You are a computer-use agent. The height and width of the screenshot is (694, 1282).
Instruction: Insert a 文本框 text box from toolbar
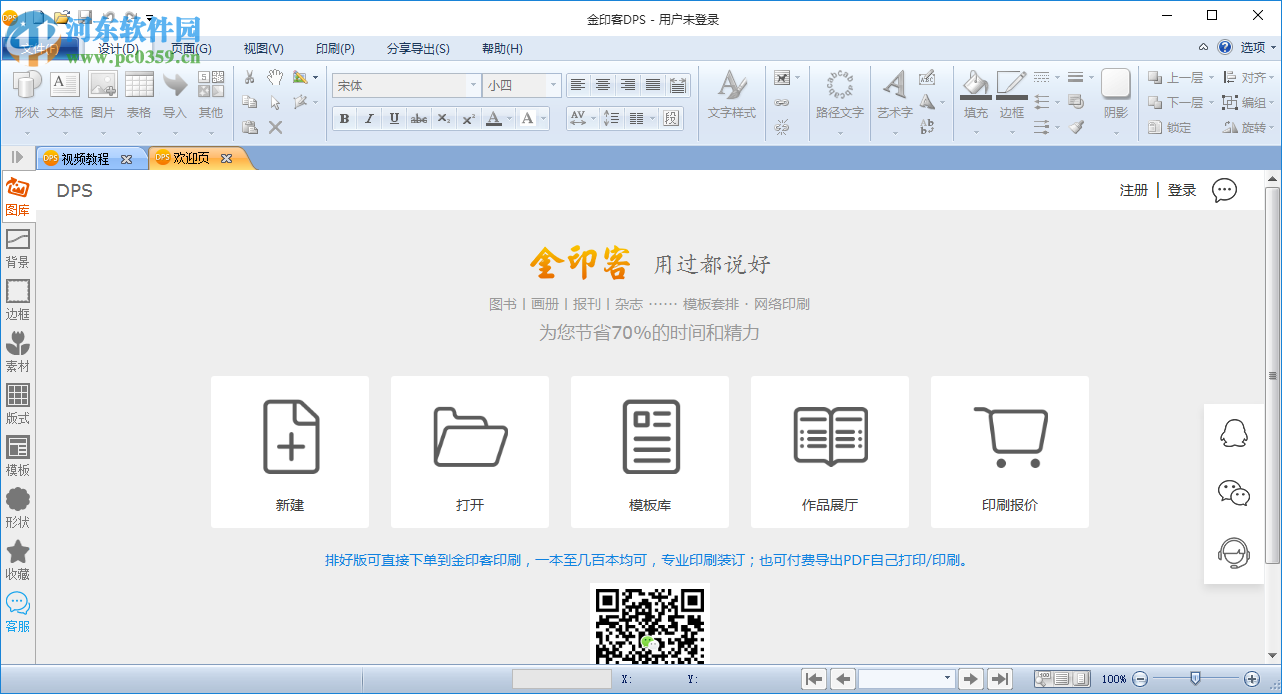point(65,95)
